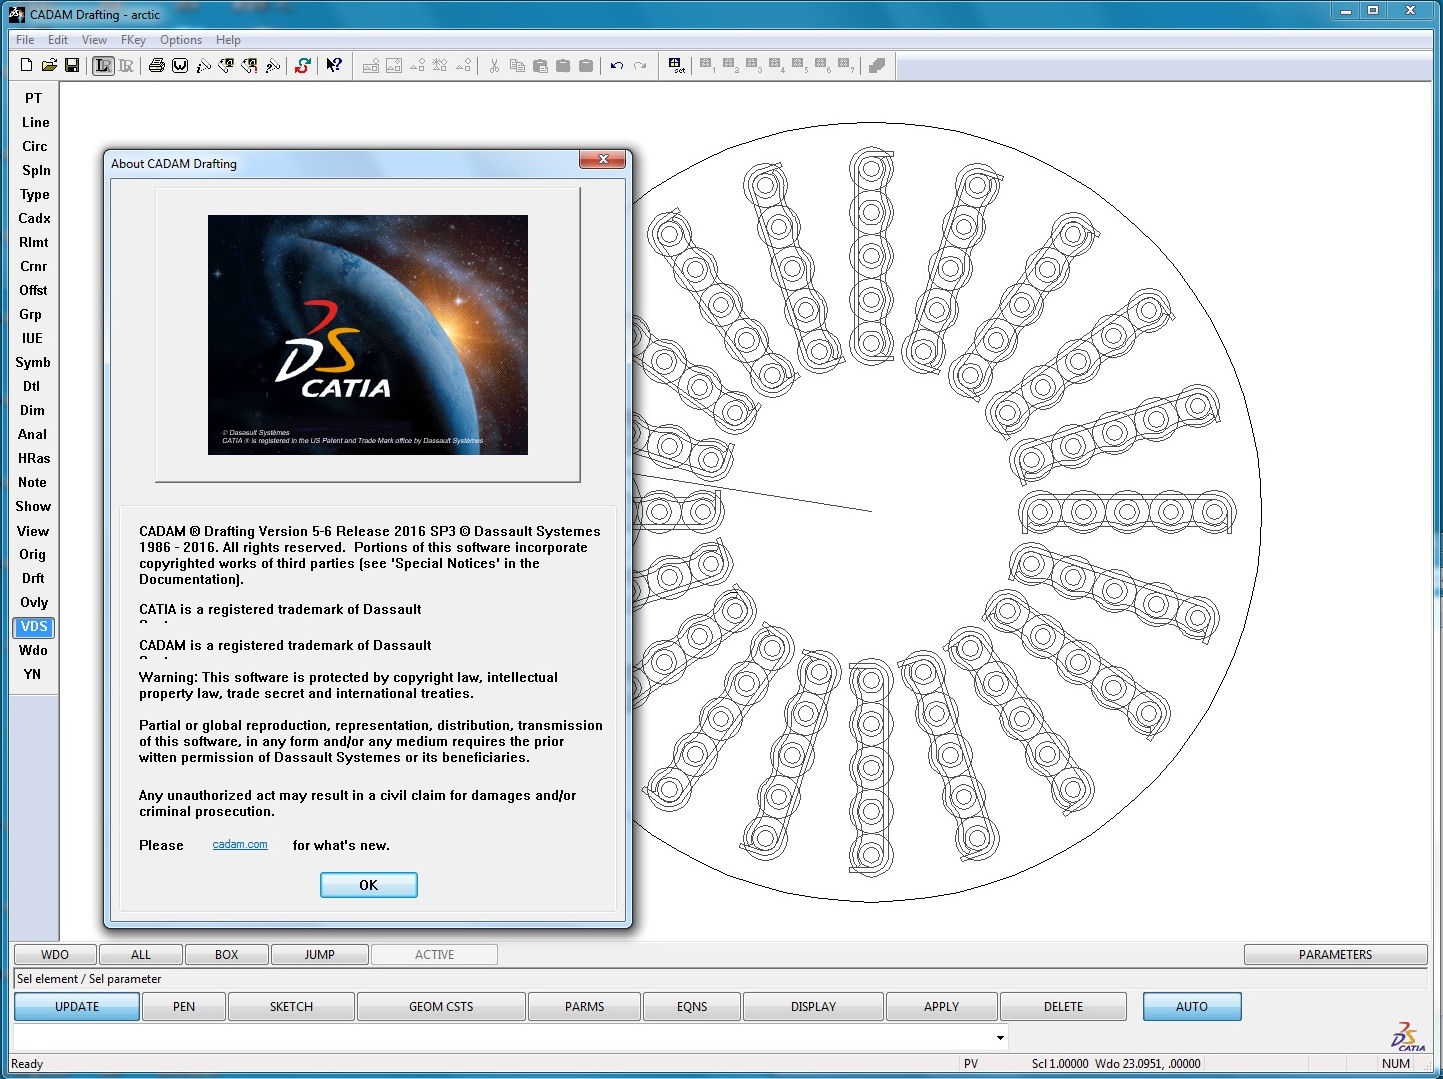Toggle the VDS function key
Image resolution: width=1443 pixels, height=1079 pixels.
[x=34, y=627]
